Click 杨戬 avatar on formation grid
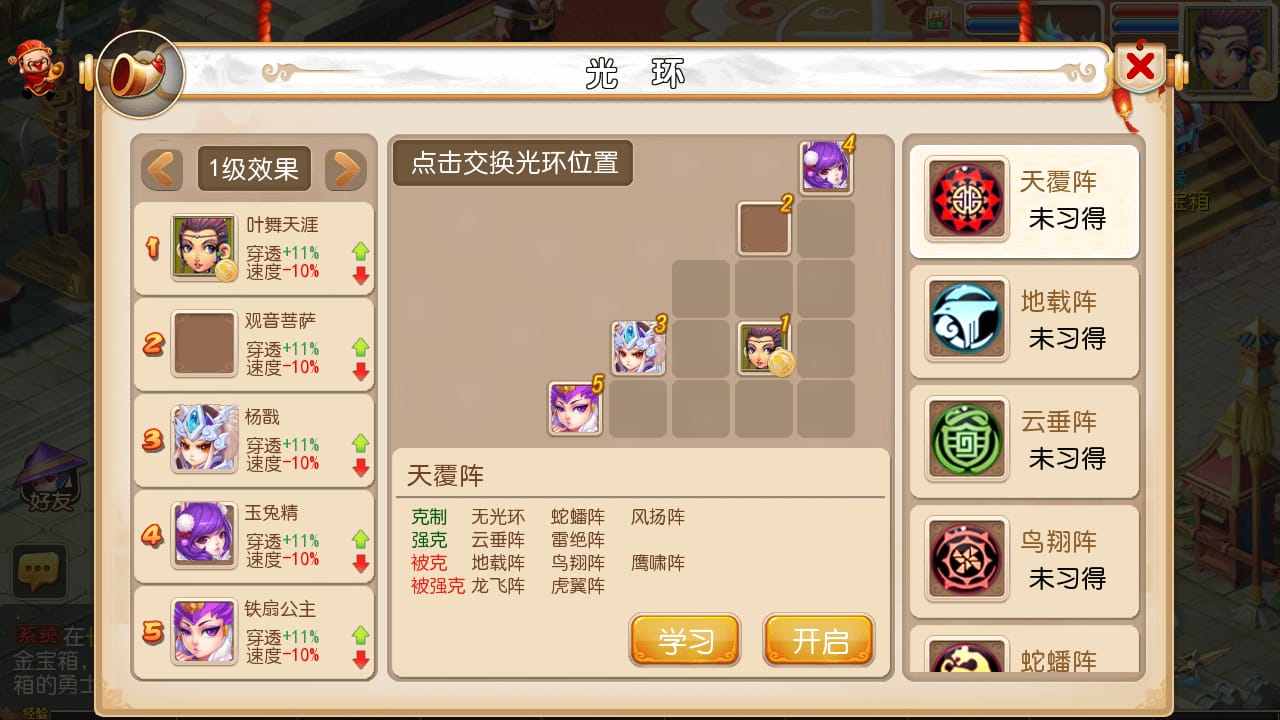The width and height of the screenshot is (1280, 720). [640, 348]
